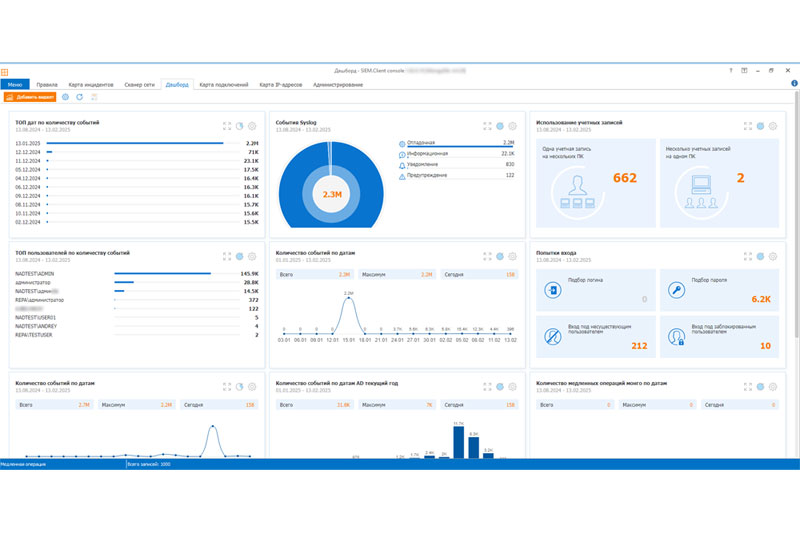Open the Карта инцидентов tab

point(91,85)
